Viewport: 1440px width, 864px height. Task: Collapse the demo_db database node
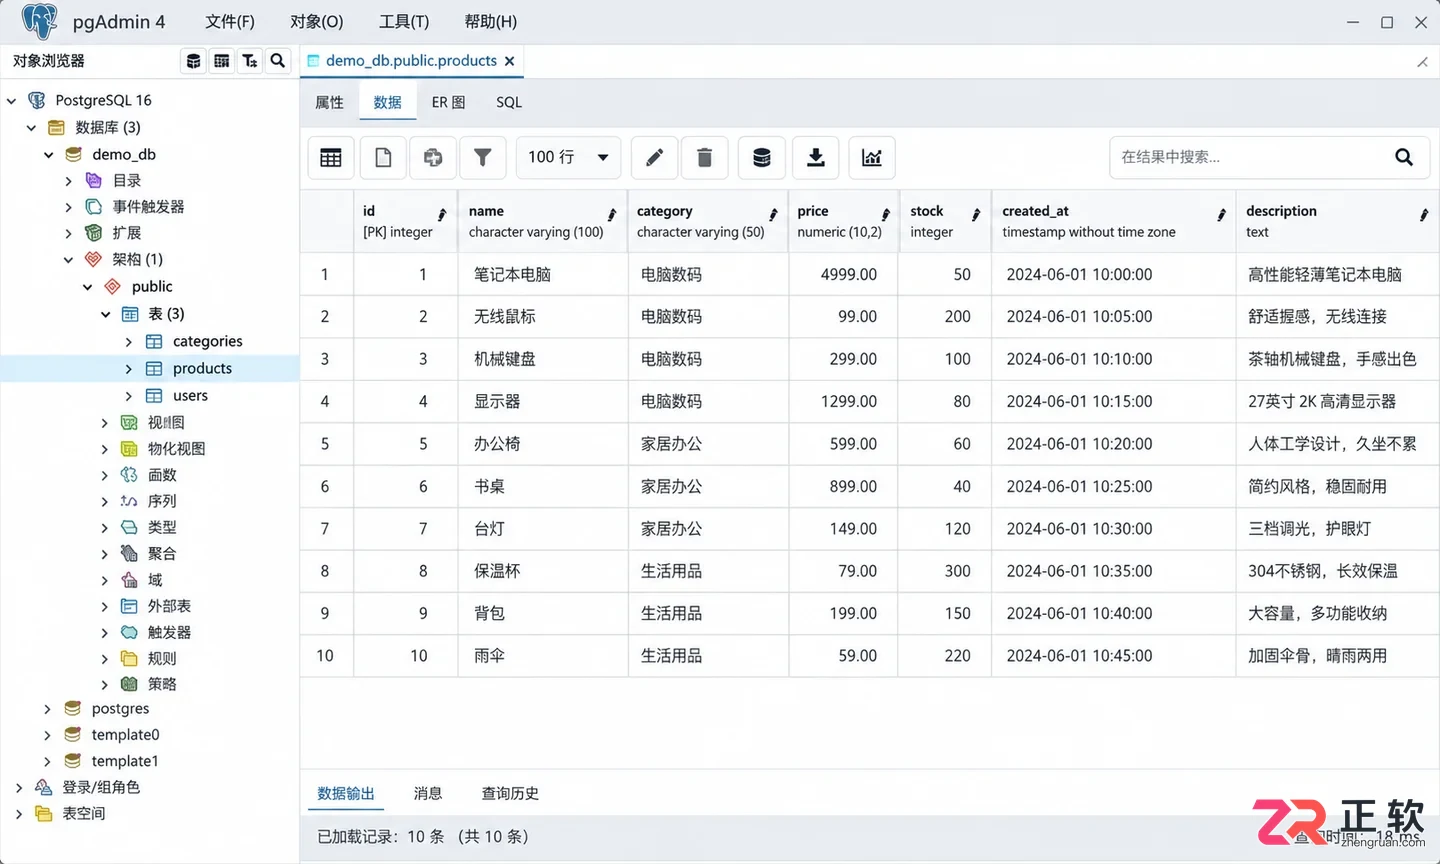pos(49,155)
